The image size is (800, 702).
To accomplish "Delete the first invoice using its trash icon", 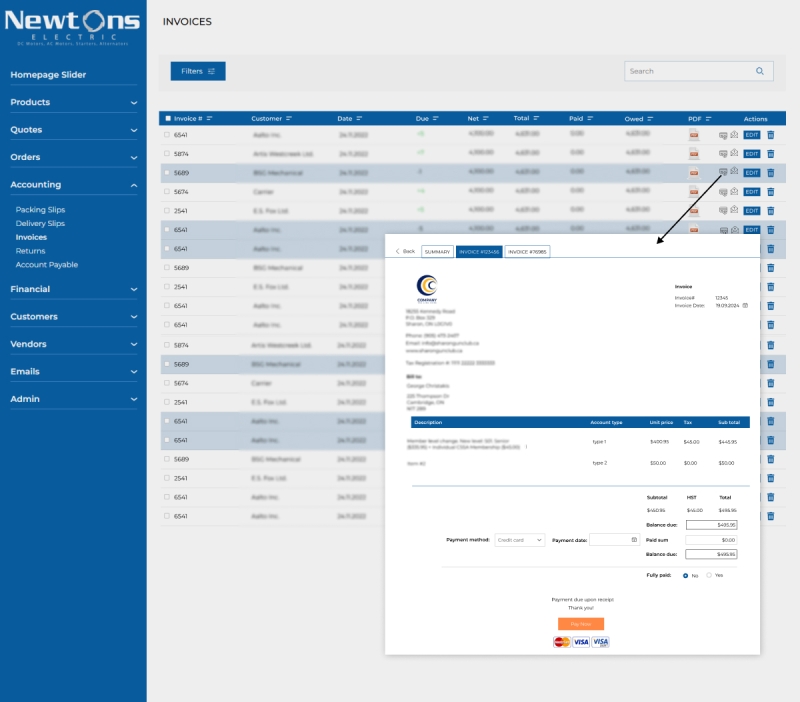I will (x=770, y=134).
